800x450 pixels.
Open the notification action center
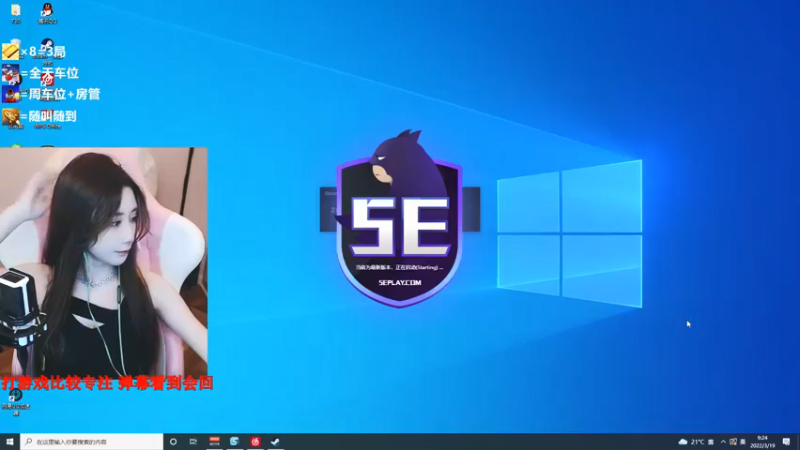coord(786,442)
